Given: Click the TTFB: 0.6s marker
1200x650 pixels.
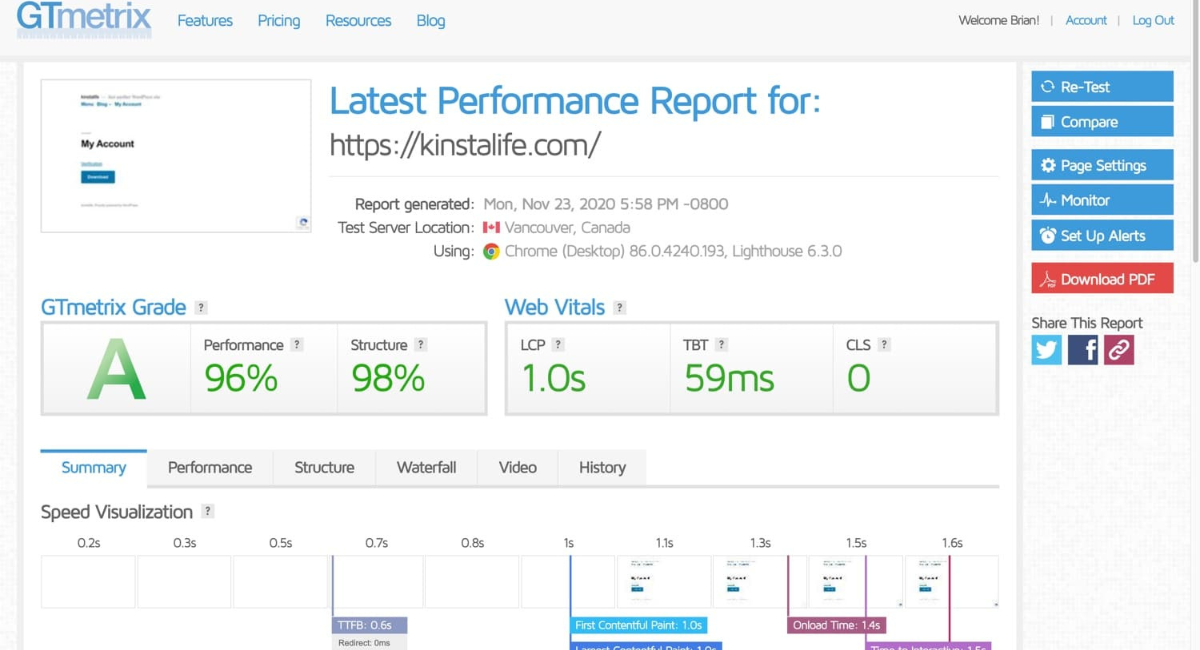Looking at the screenshot, I should click(x=370, y=625).
